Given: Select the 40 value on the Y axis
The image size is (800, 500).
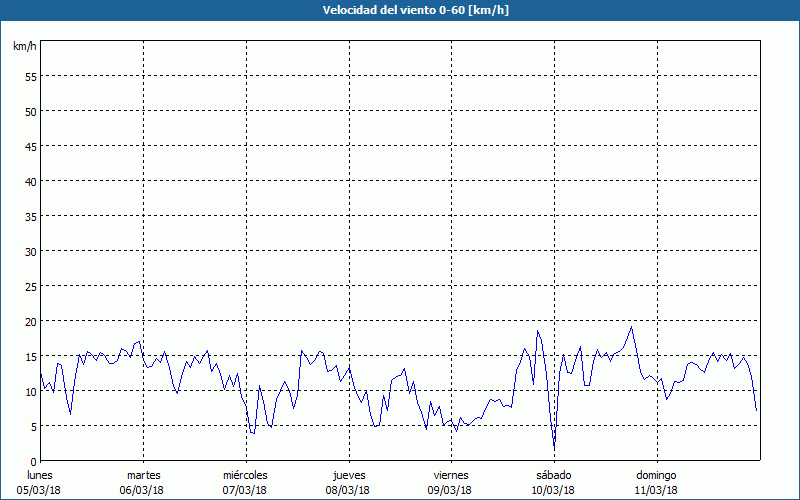Looking at the screenshot, I should (x=30, y=181).
